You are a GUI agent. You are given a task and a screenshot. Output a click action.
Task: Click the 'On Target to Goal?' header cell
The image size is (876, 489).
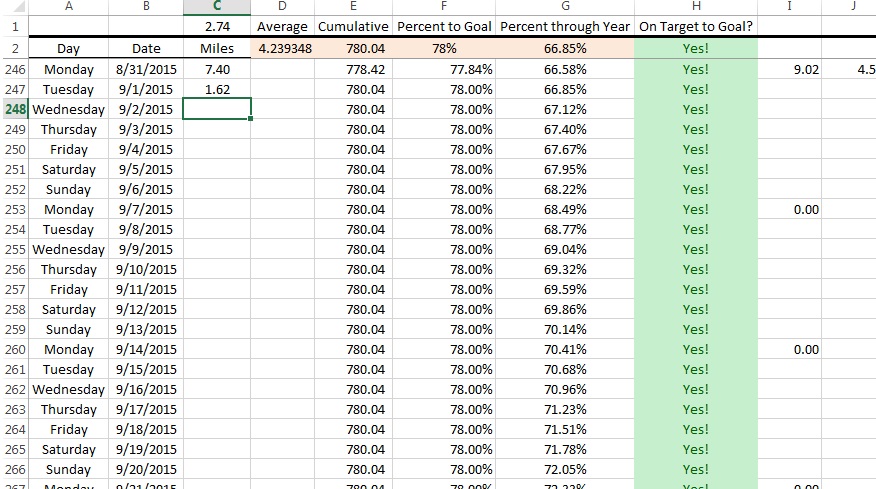coord(695,26)
